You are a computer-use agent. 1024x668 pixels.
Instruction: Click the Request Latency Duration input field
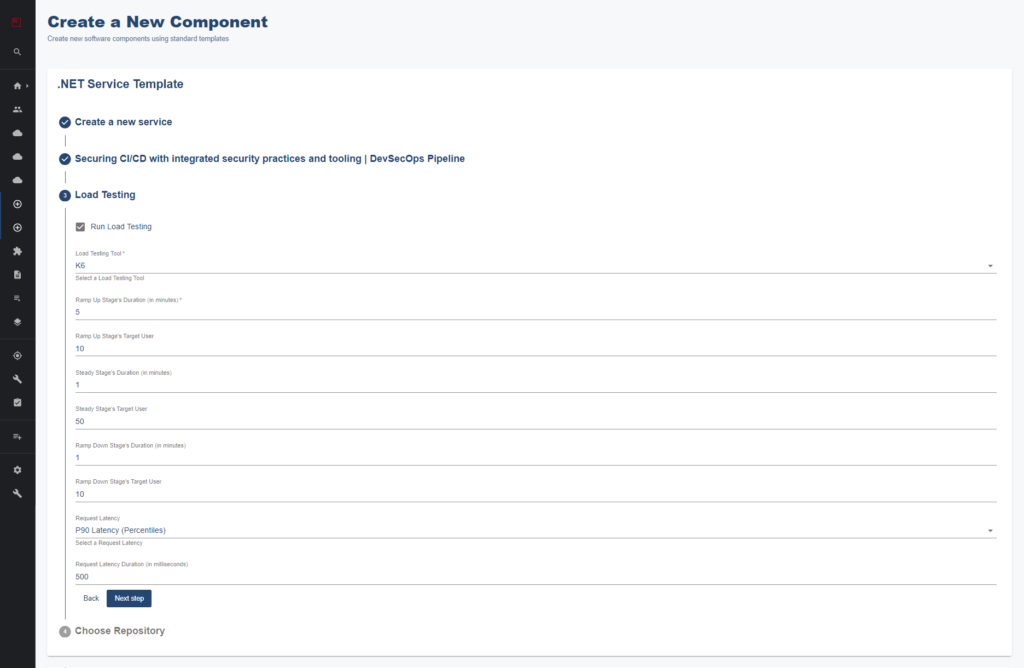click(x=535, y=576)
